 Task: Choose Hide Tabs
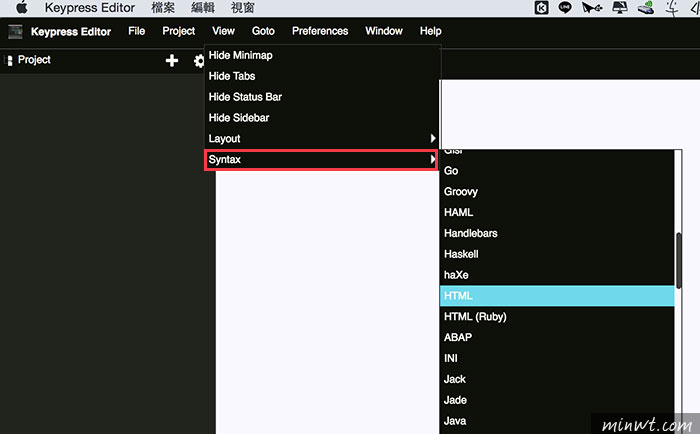tap(321, 76)
